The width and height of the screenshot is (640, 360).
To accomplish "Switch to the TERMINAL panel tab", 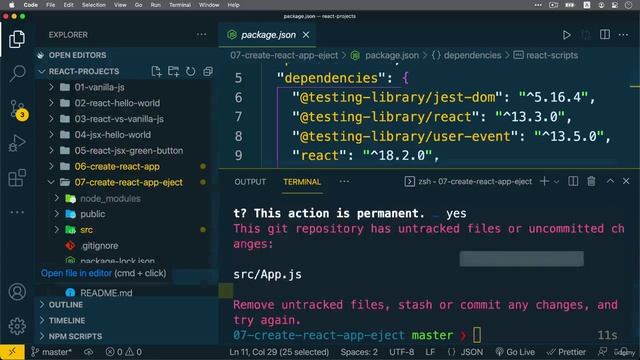I will (x=302, y=182).
